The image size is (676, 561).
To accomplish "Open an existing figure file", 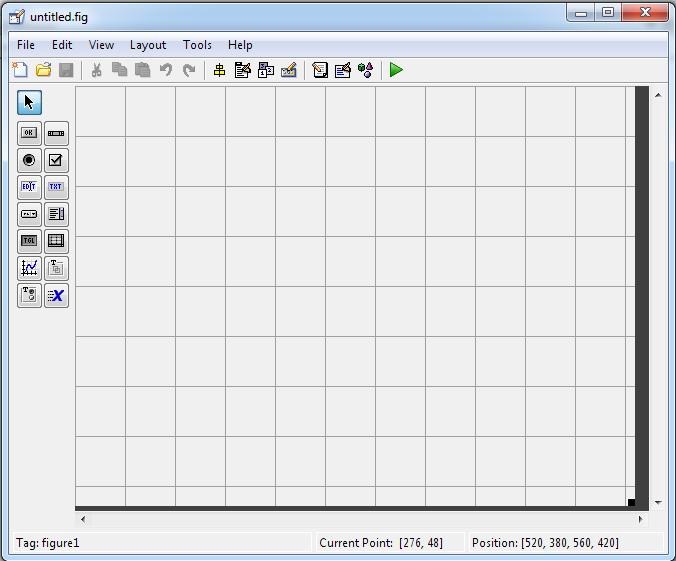I will (x=43, y=70).
